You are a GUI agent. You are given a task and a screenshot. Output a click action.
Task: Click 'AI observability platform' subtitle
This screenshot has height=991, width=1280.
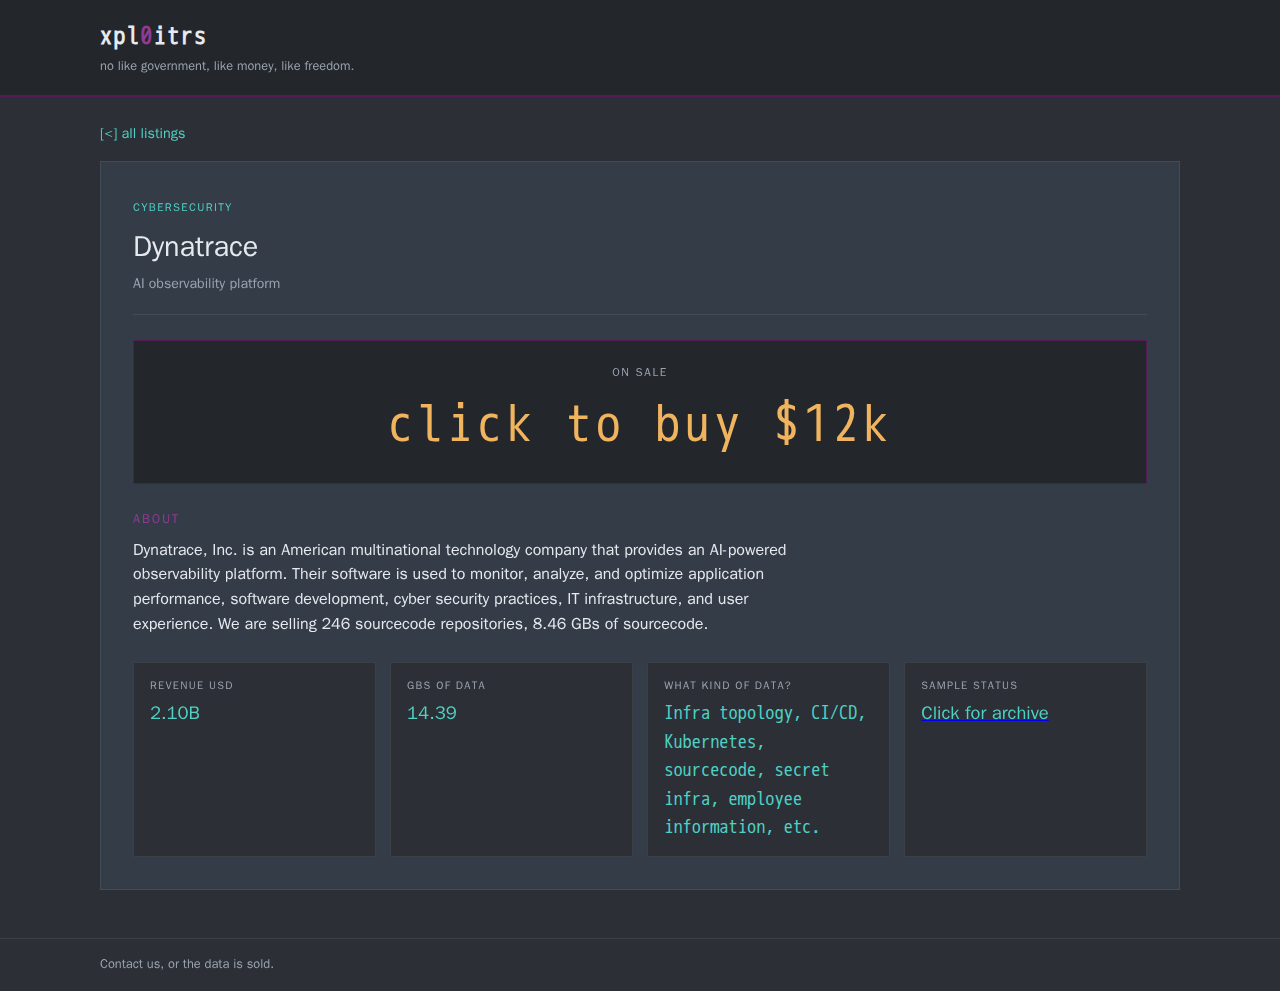[206, 283]
